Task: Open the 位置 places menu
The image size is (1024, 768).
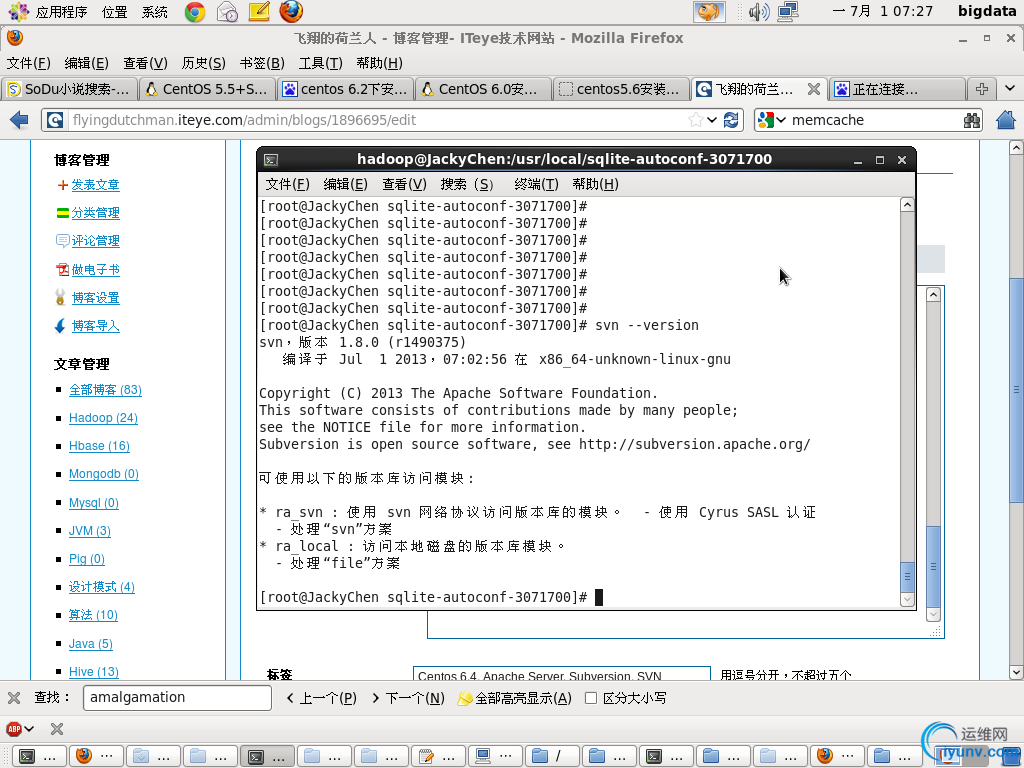Action: pos(114,12)
